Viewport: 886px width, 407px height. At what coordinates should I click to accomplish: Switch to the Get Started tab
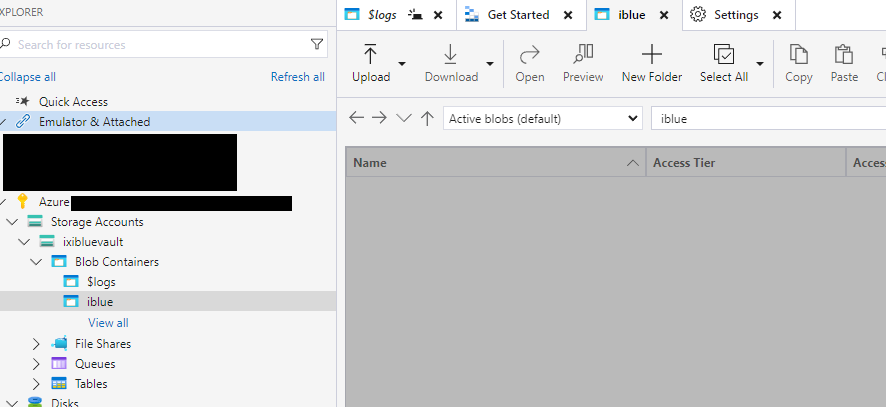pyautogui.click(x=518, y=15)
